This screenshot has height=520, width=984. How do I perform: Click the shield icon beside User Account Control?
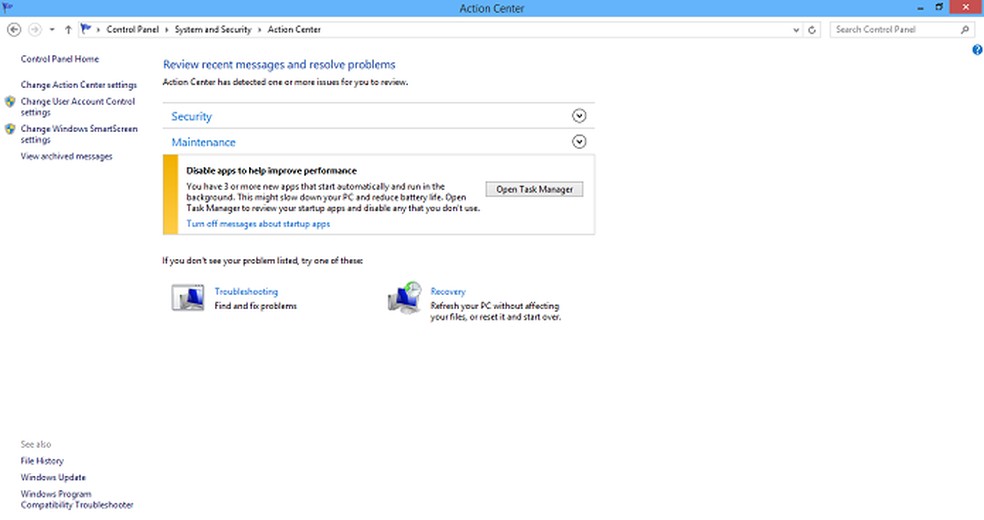[x=10, y=102]
